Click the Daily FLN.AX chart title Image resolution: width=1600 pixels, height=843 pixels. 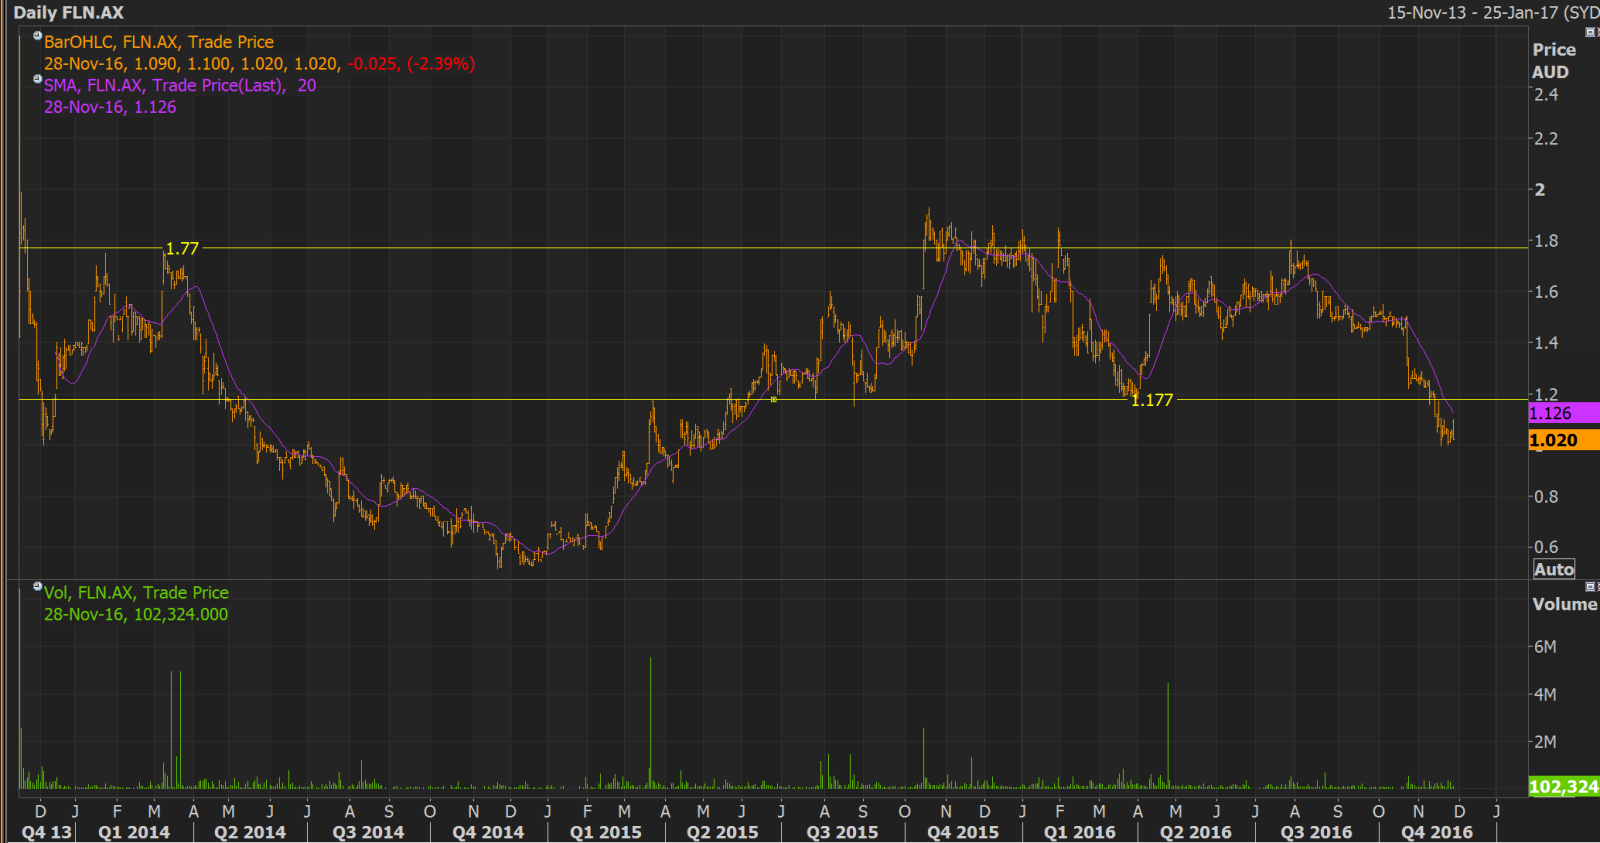click(x=69, y=13)
